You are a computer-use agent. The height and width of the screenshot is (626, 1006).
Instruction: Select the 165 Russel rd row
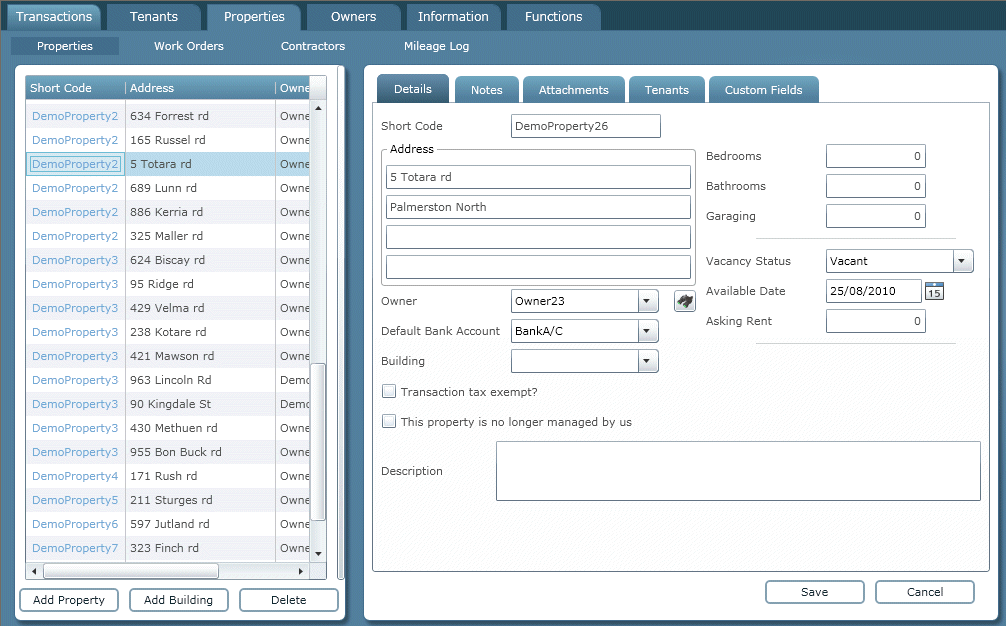(168, 140)
